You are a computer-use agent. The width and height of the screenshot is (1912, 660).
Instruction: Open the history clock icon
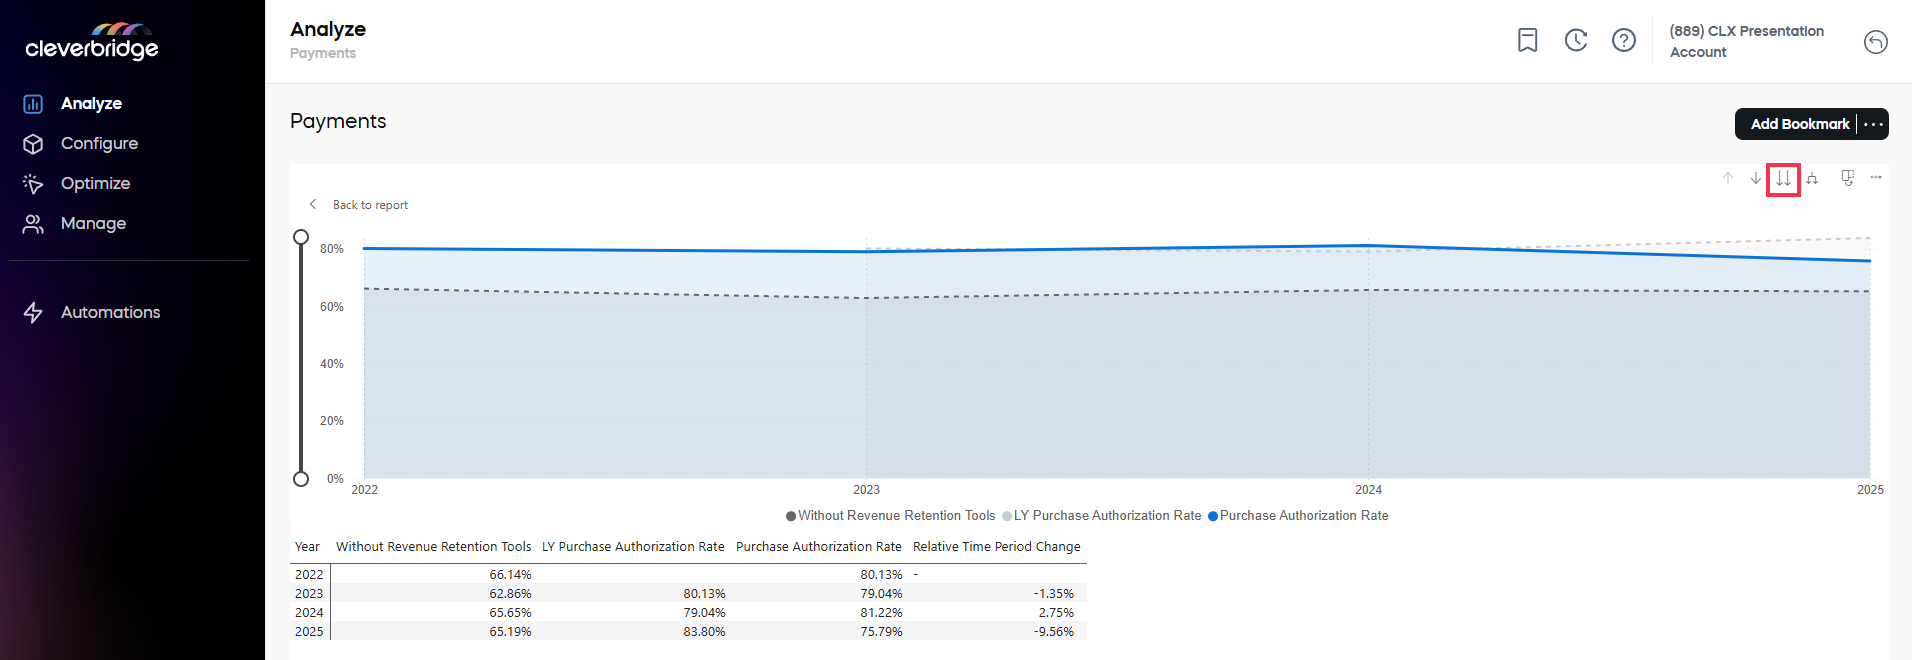tap(1576, 40)
